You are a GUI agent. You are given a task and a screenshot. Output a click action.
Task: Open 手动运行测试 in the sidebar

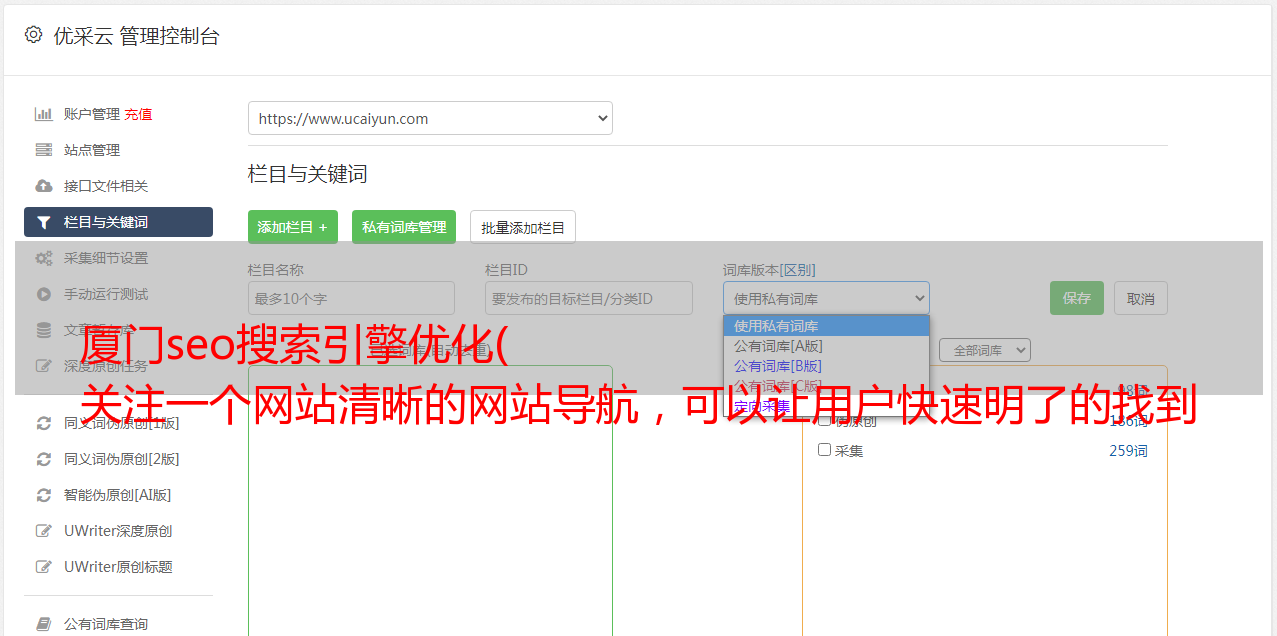(x=106, y=294)
